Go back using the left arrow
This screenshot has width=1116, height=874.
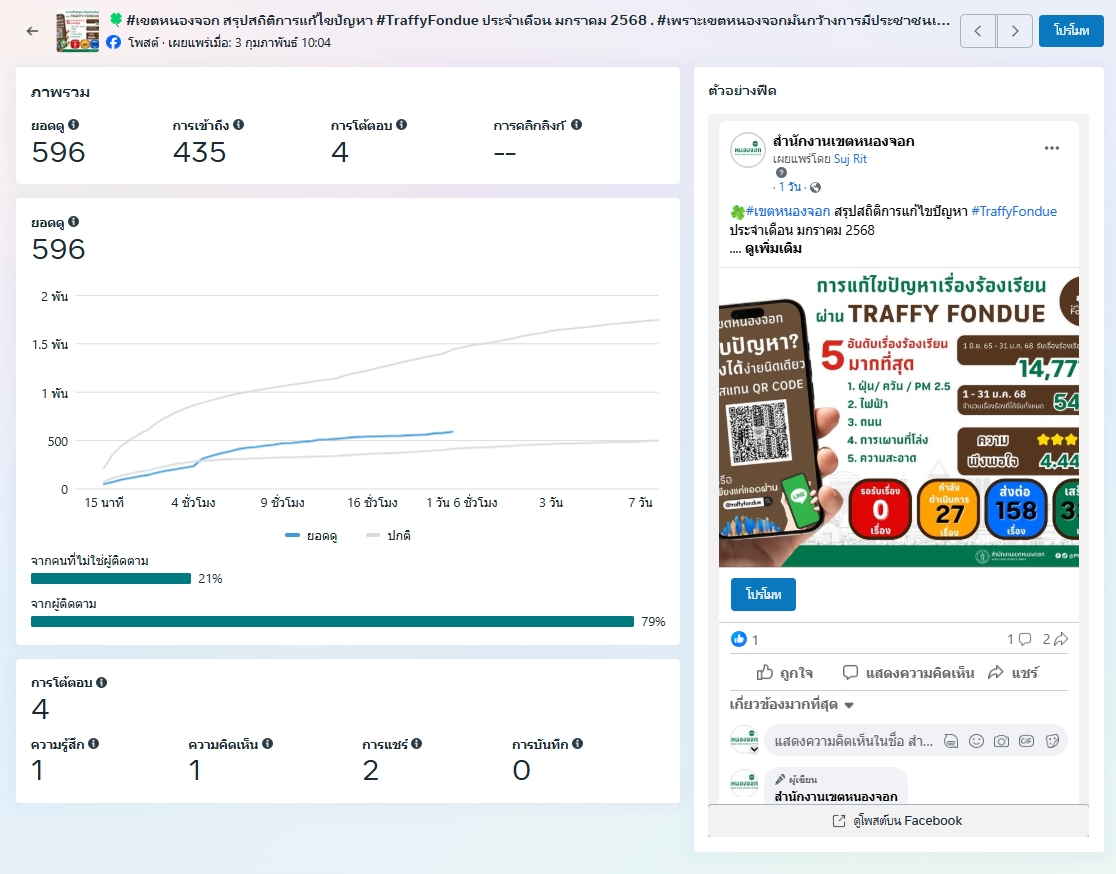point(32,31)
